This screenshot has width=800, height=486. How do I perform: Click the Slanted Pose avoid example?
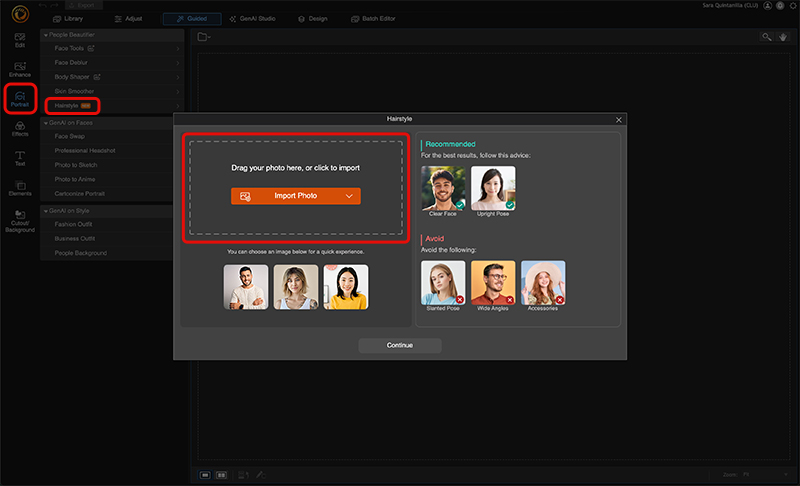pos(443,283)
